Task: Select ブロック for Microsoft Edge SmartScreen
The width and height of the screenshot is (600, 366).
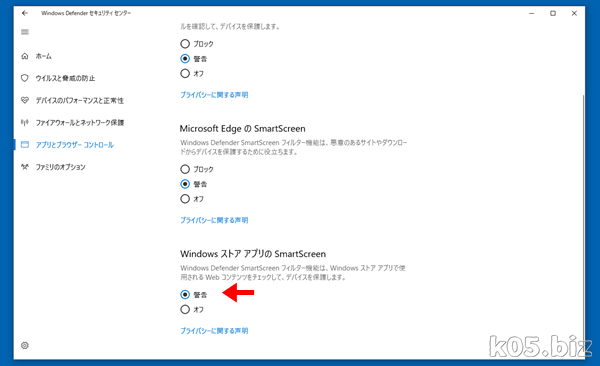Action: tap(185, 169)
